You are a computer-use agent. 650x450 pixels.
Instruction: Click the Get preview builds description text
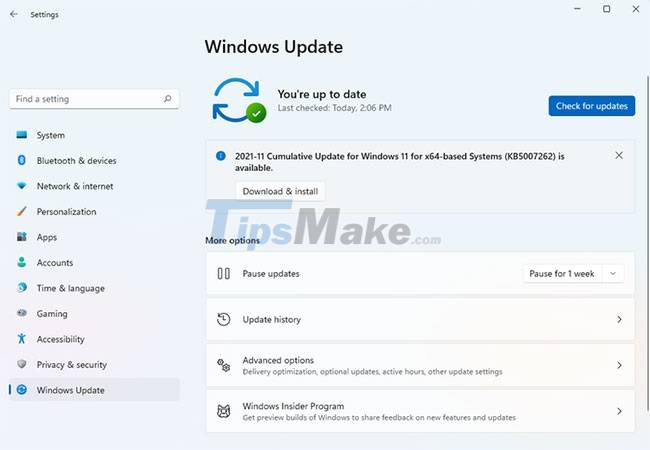click(x=379, y=417)
